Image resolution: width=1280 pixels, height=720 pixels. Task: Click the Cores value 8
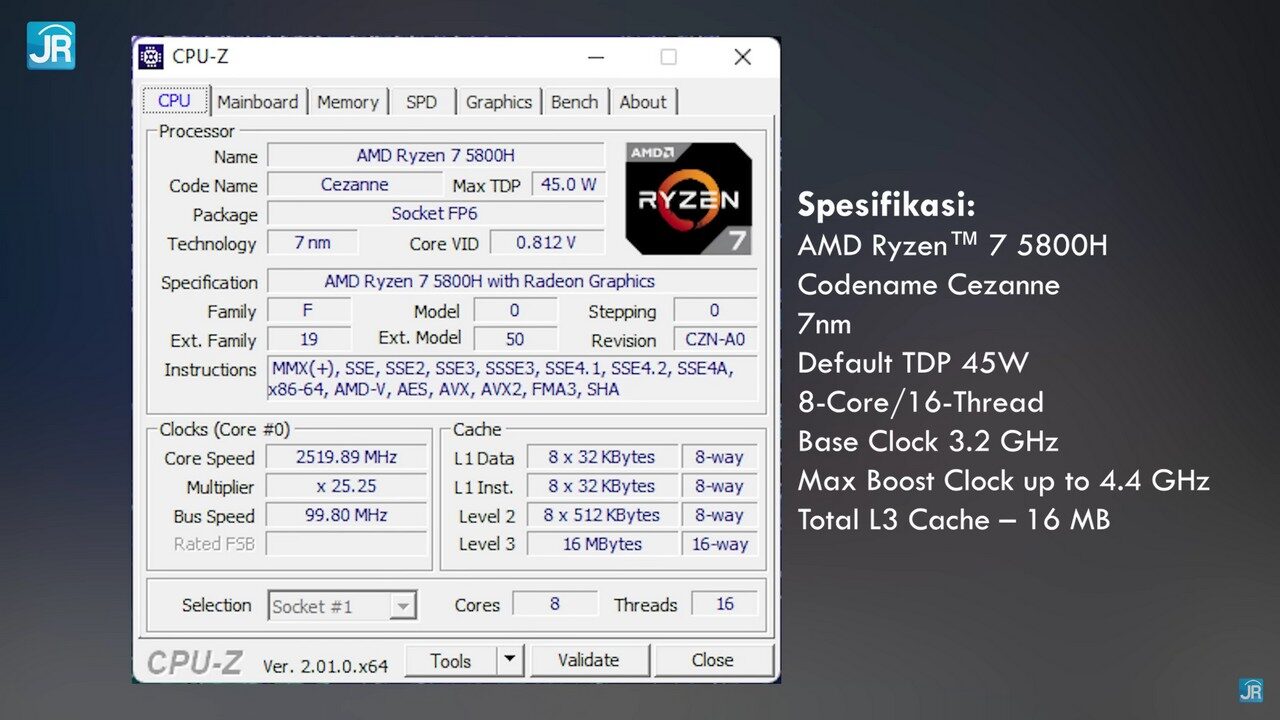[555, 604]
